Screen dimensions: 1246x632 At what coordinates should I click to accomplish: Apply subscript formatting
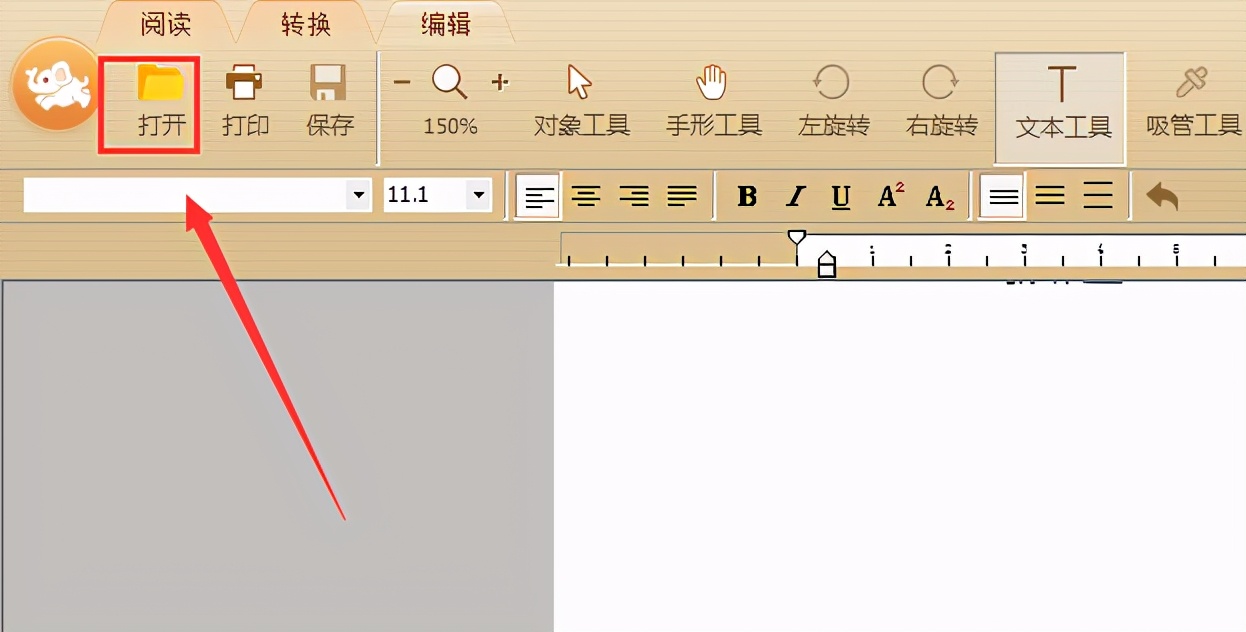(940, 197)
